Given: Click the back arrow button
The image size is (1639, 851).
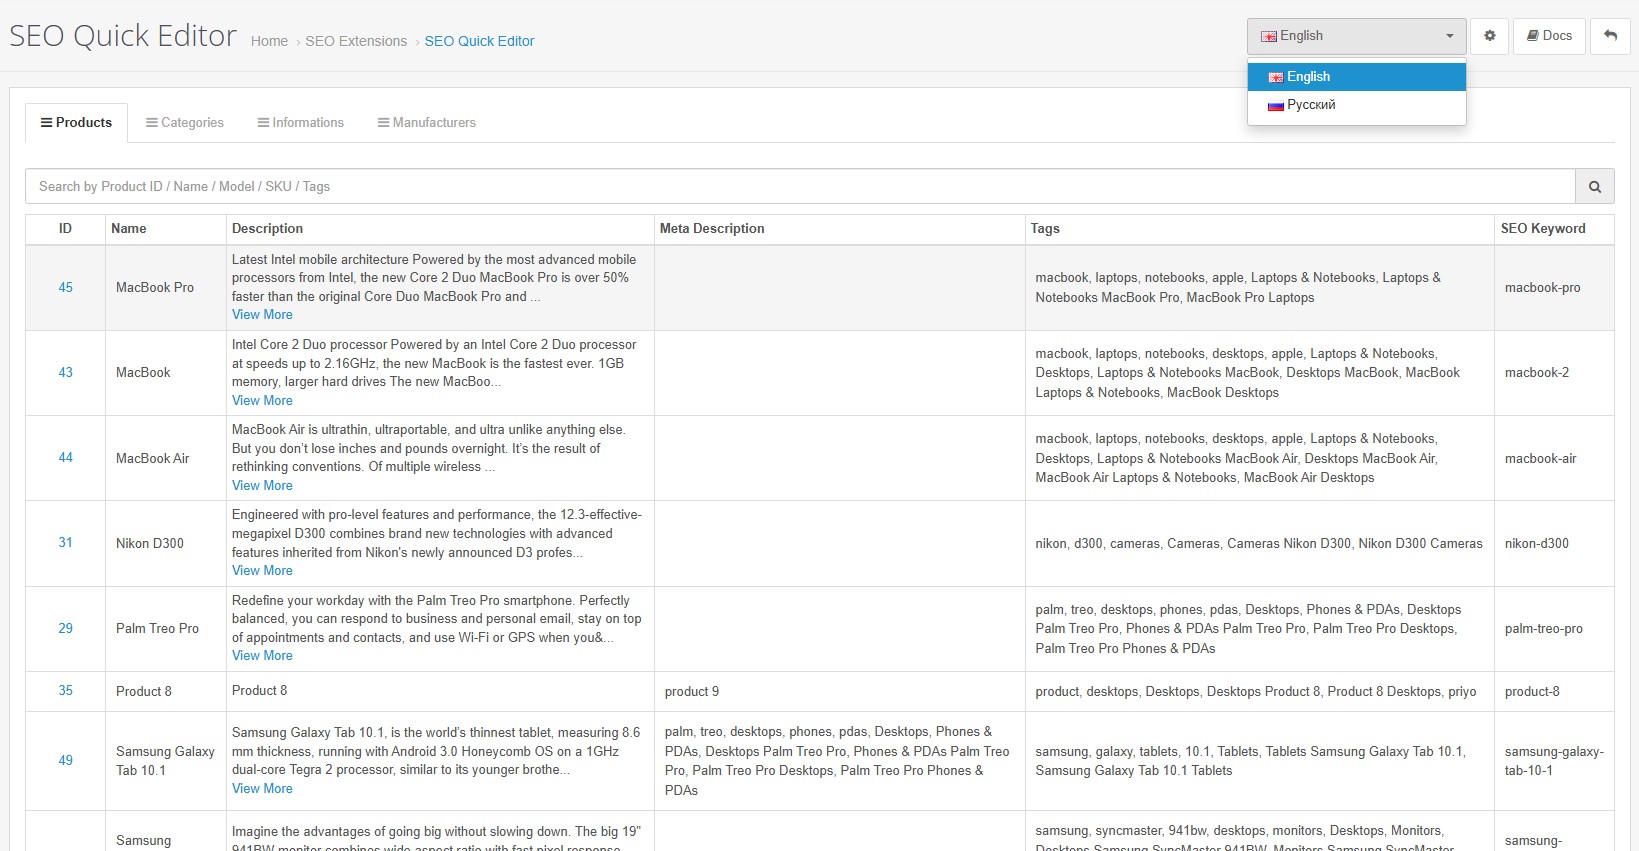Looking at the screenshot, I should pyautogui.click(x=1610, y=36).
